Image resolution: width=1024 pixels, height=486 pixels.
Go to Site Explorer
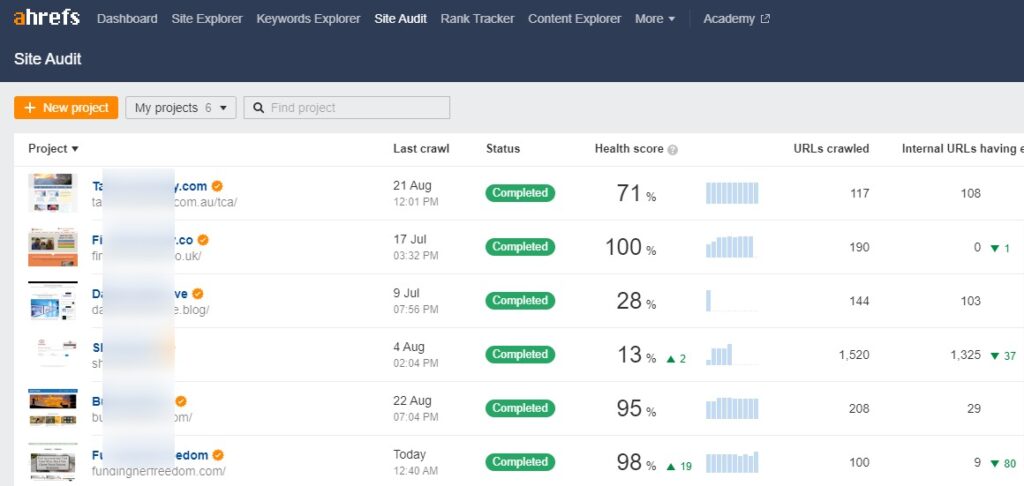(x=206, y=19)
